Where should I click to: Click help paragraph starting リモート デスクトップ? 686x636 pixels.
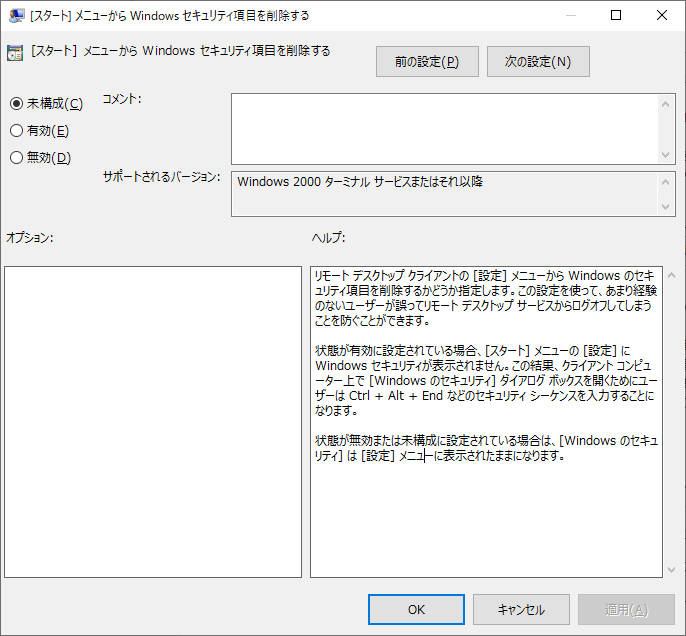pos(486,298)
